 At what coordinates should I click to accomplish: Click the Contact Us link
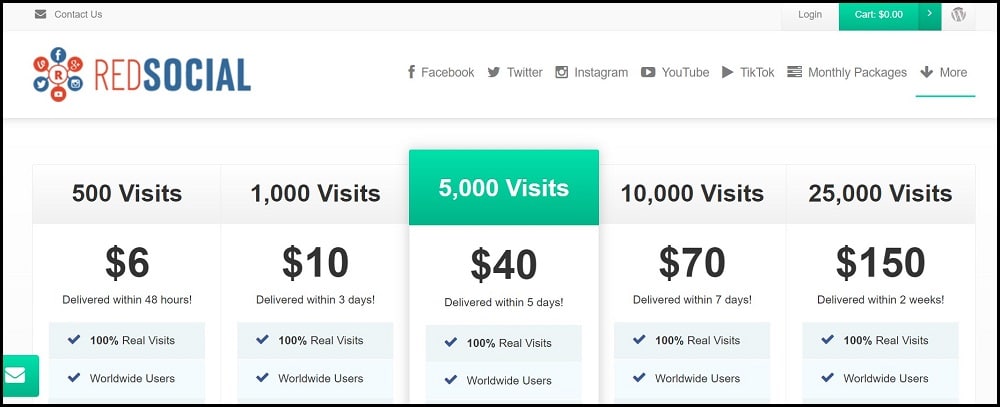pos(78,14)
